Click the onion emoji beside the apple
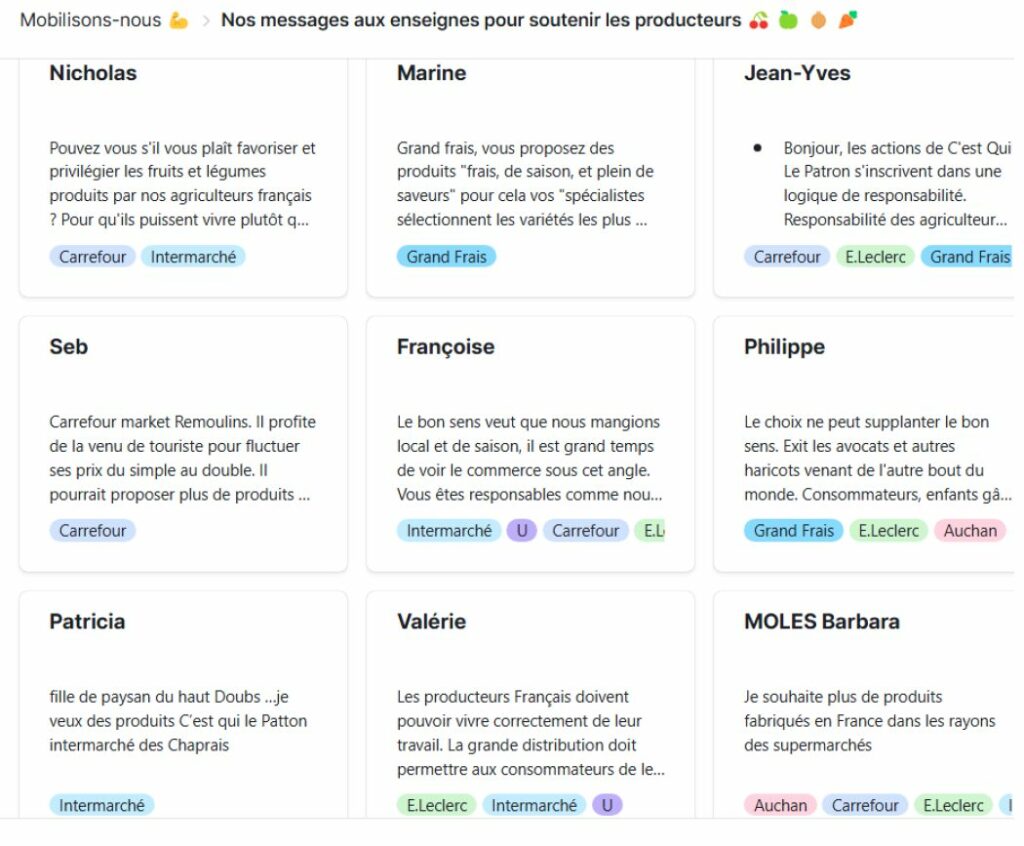 [x=818, y=20]
